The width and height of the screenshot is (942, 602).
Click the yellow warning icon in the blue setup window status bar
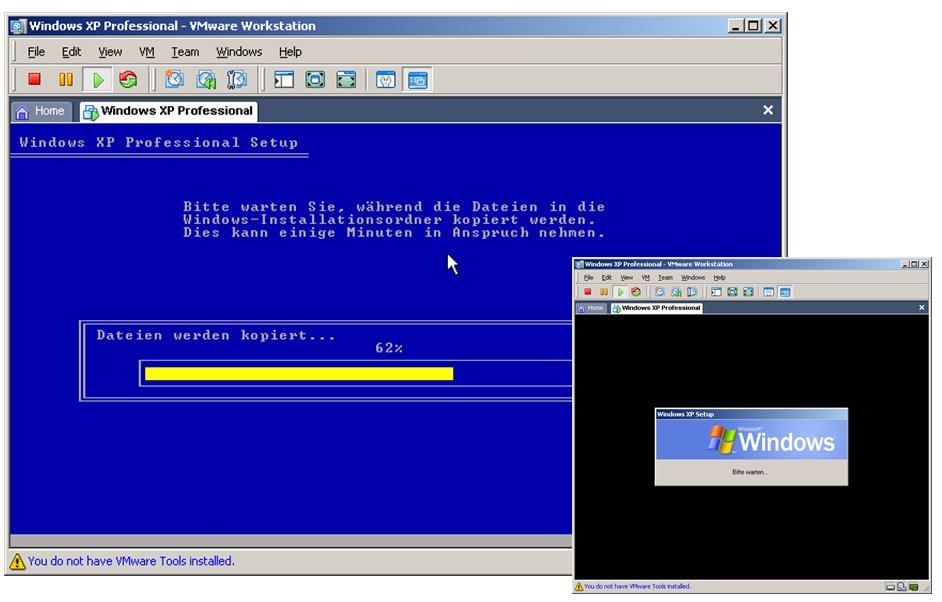17,561
